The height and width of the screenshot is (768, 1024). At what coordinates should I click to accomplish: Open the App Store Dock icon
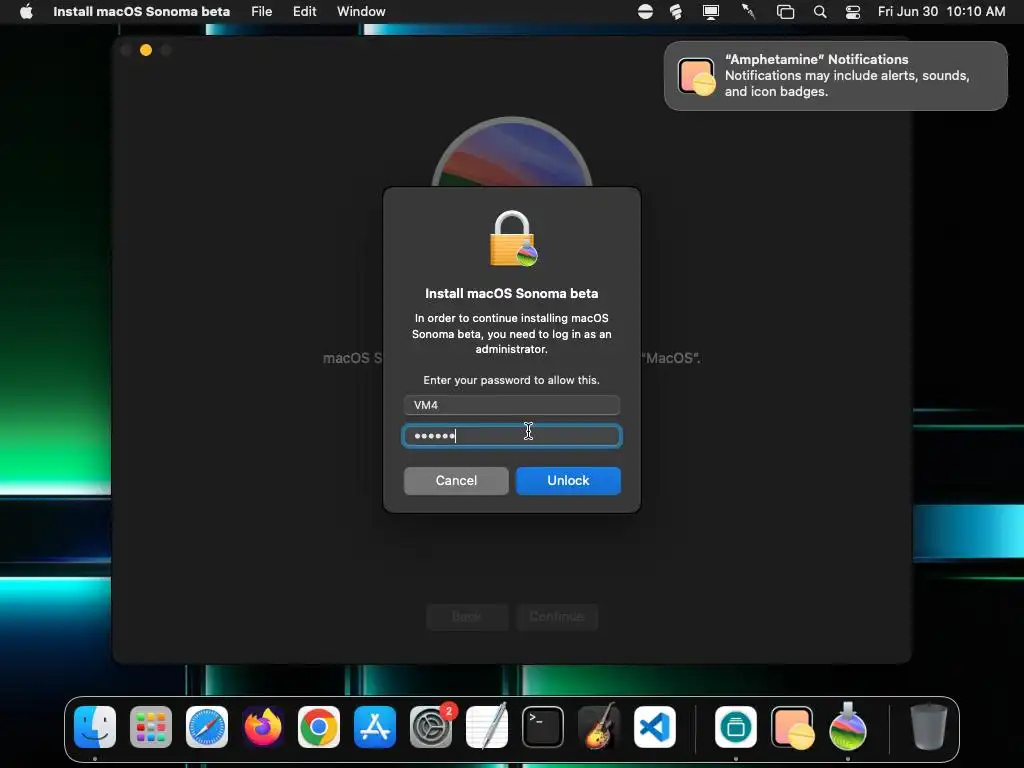(375, 727)
